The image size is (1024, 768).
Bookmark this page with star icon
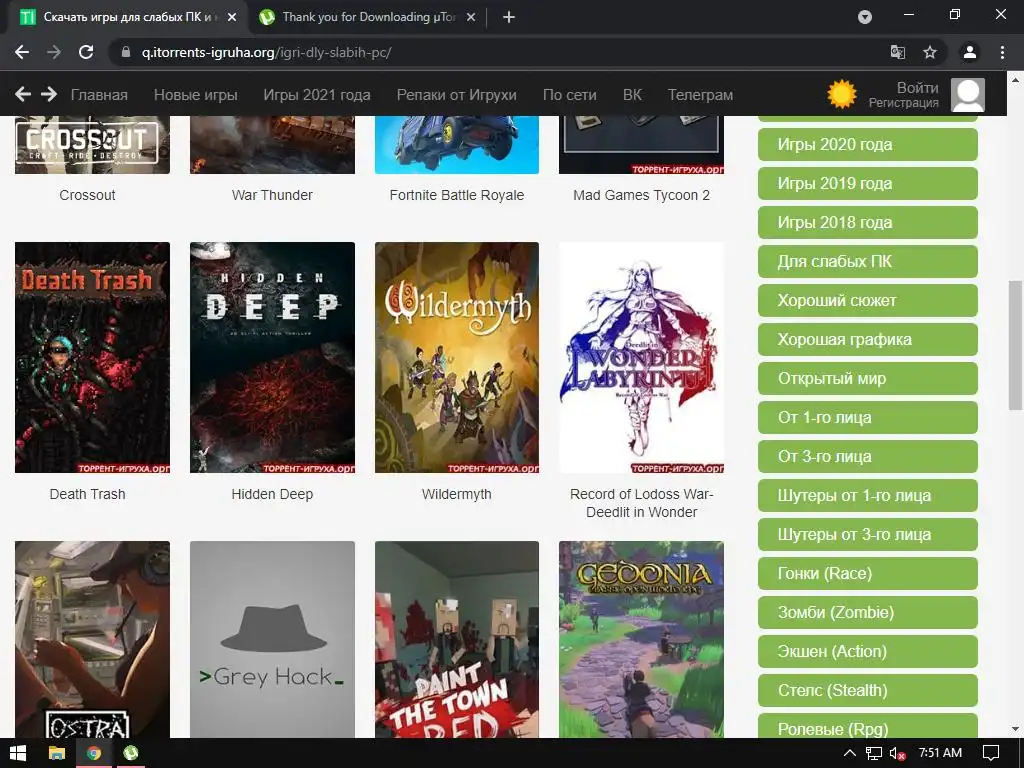pos(930,52)
